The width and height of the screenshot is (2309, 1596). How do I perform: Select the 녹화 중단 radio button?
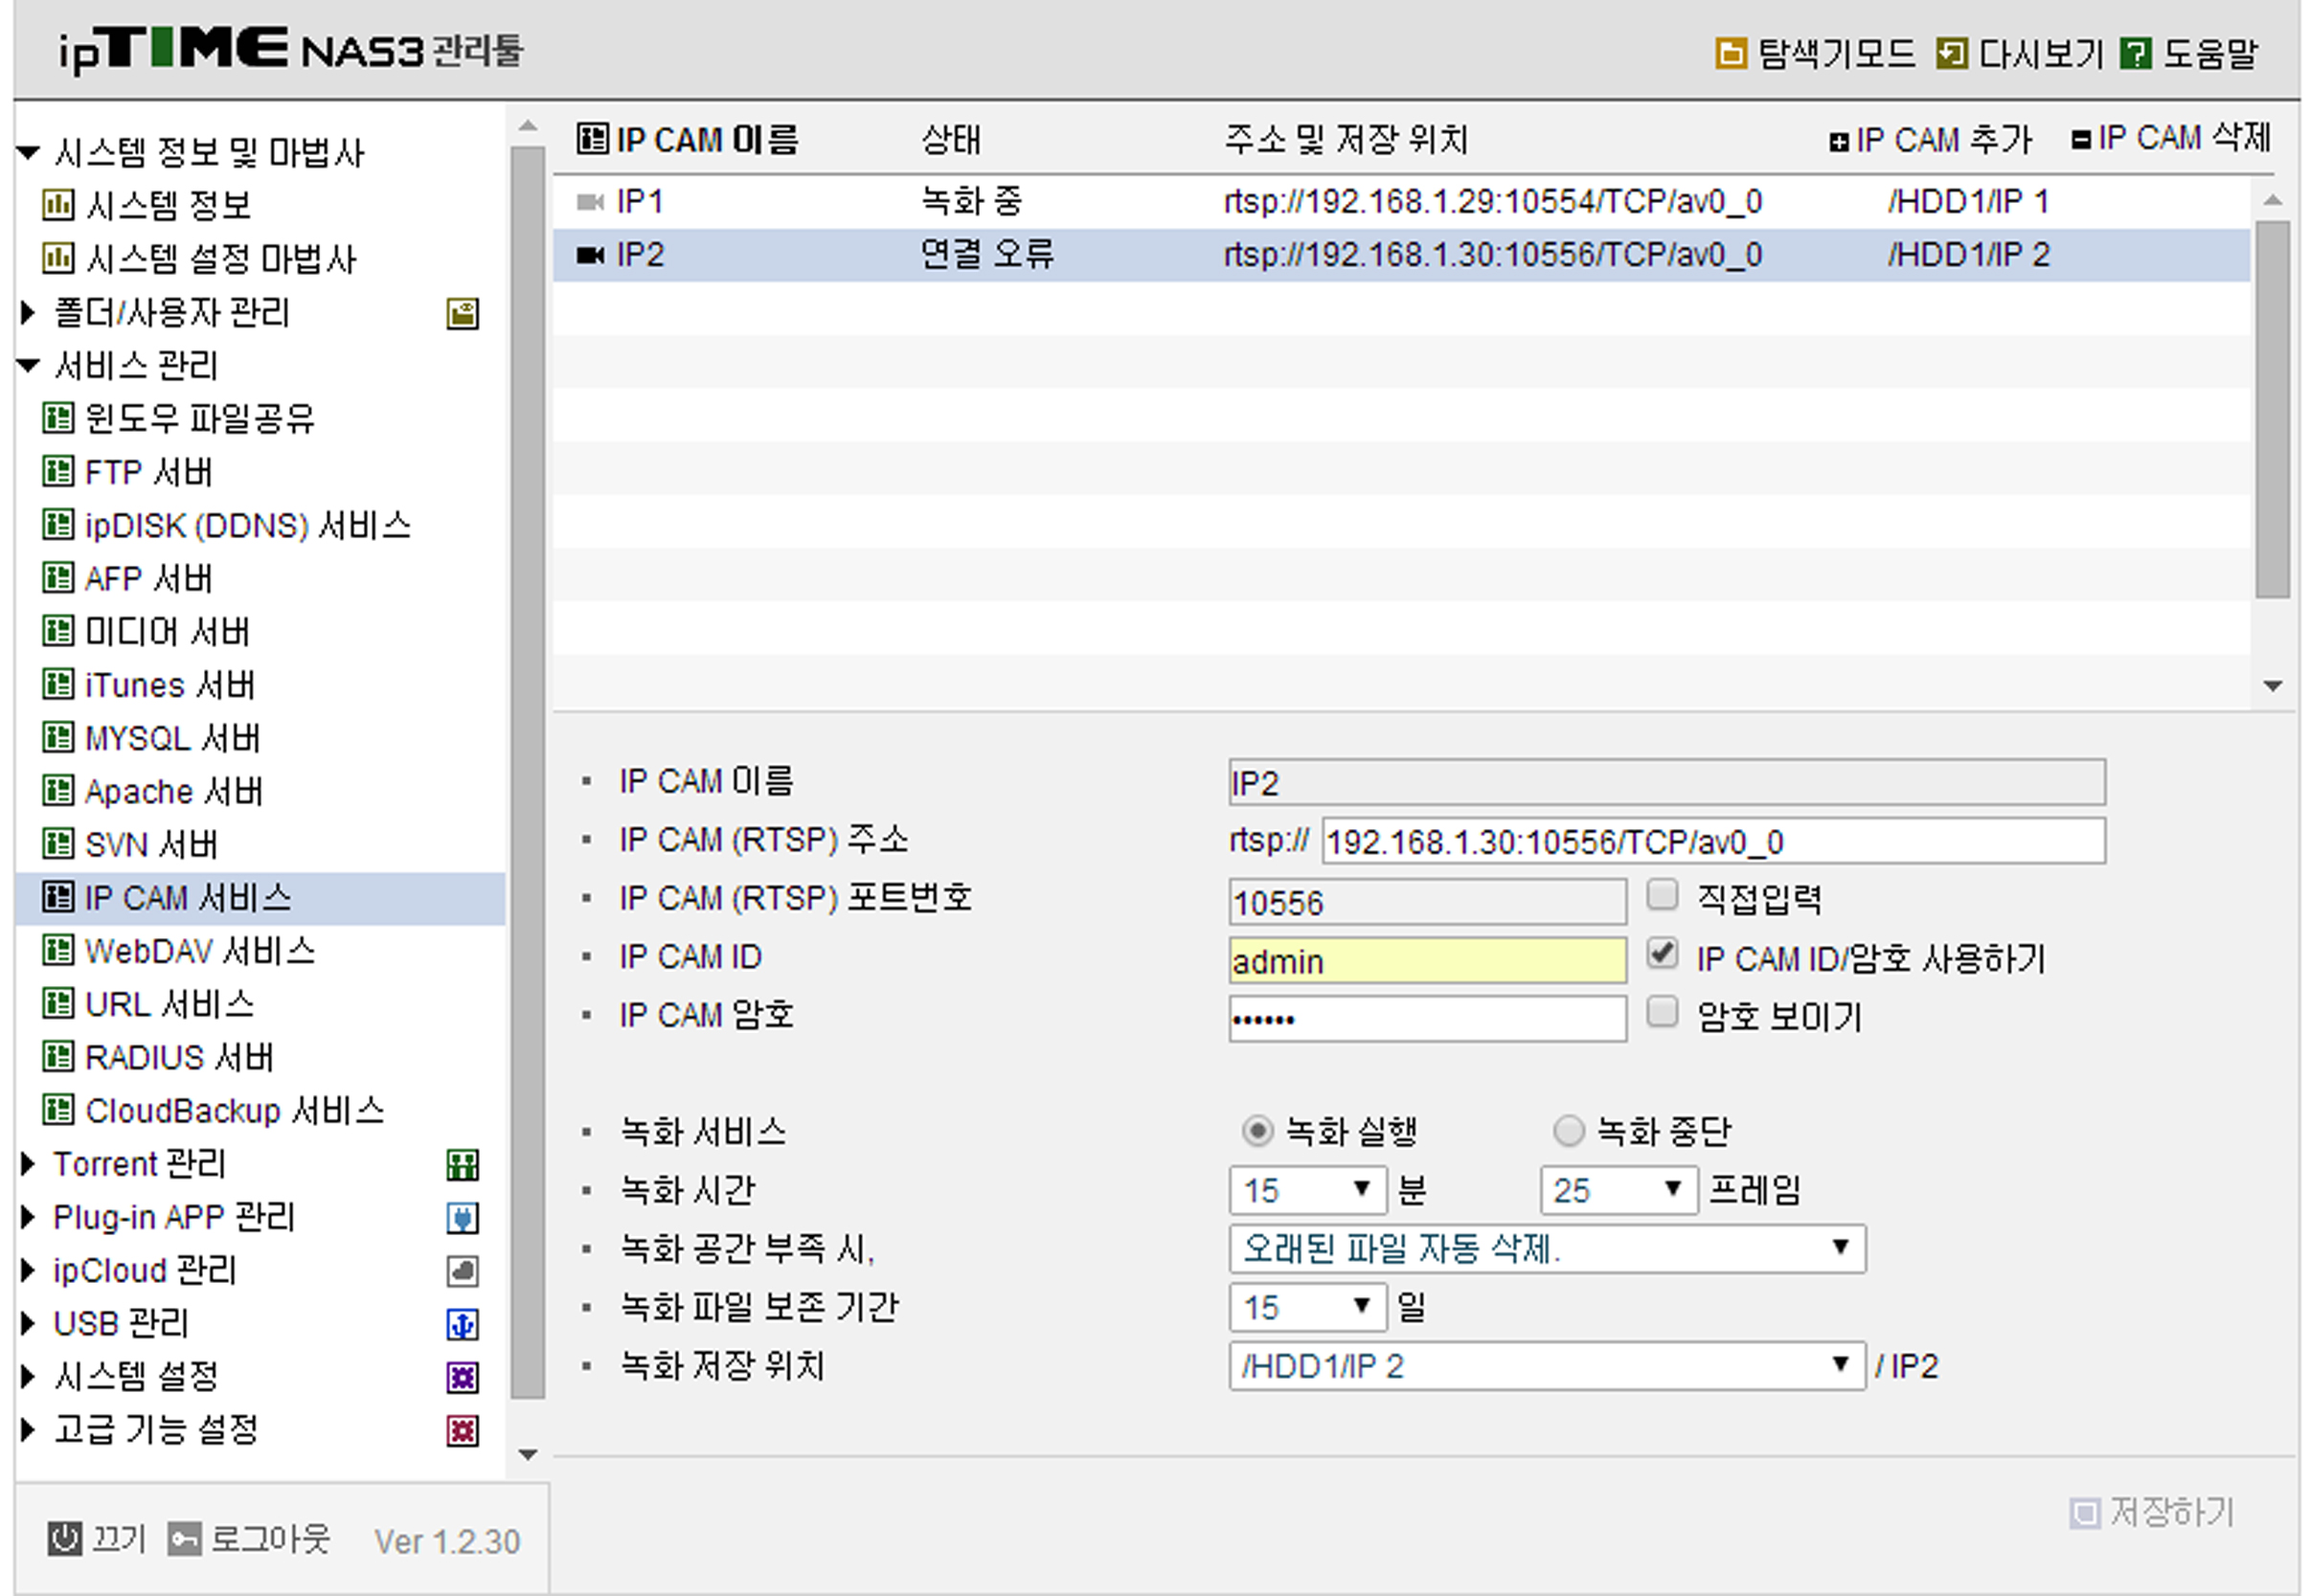(x=1568, y=1131)
